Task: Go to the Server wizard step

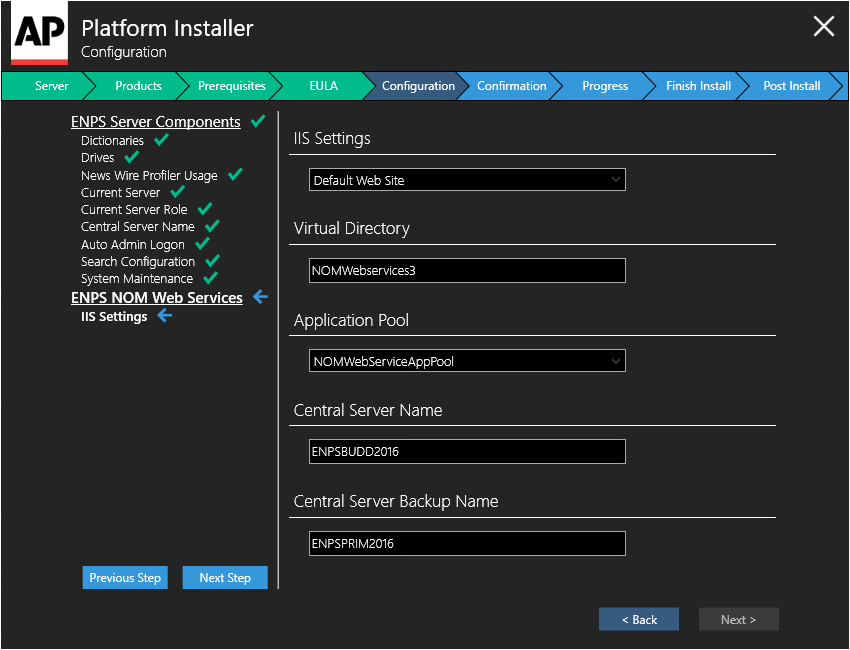Action: click(51, 86)
